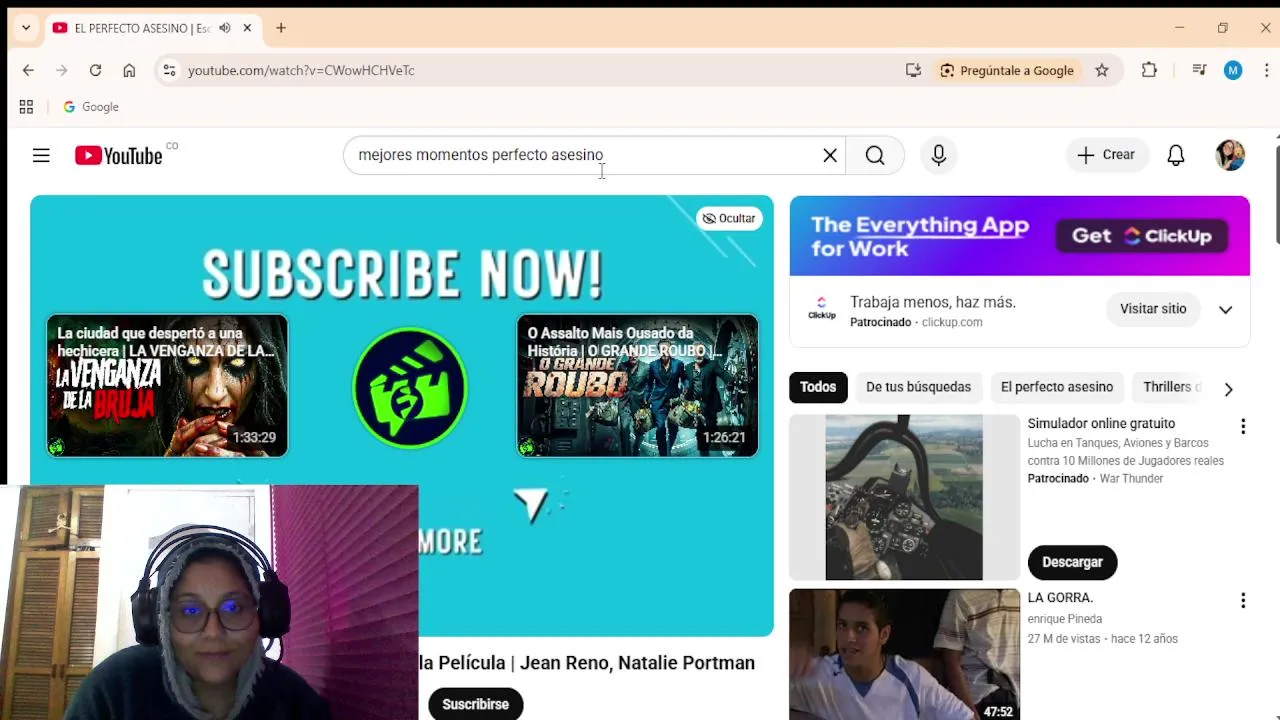Open the War Thunder ad thumbnail
Viewport: 1280px width, 720px height.
tap(904, 498)
